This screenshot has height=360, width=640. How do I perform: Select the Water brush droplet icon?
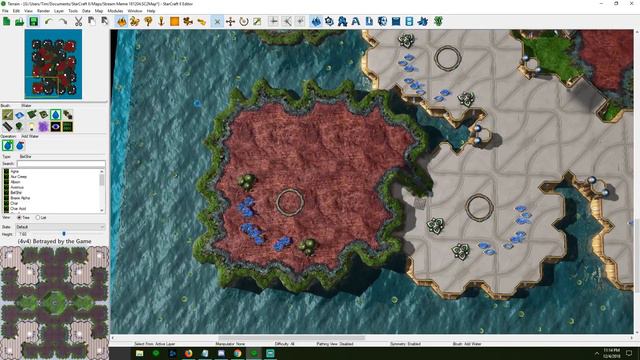click(x=56, y=115)
